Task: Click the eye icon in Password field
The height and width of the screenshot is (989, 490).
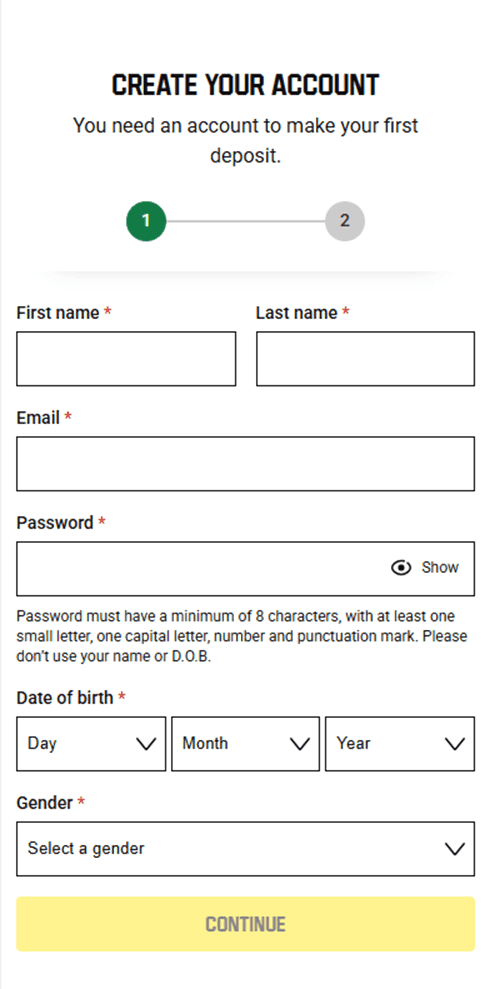Action: coord(401,568)
